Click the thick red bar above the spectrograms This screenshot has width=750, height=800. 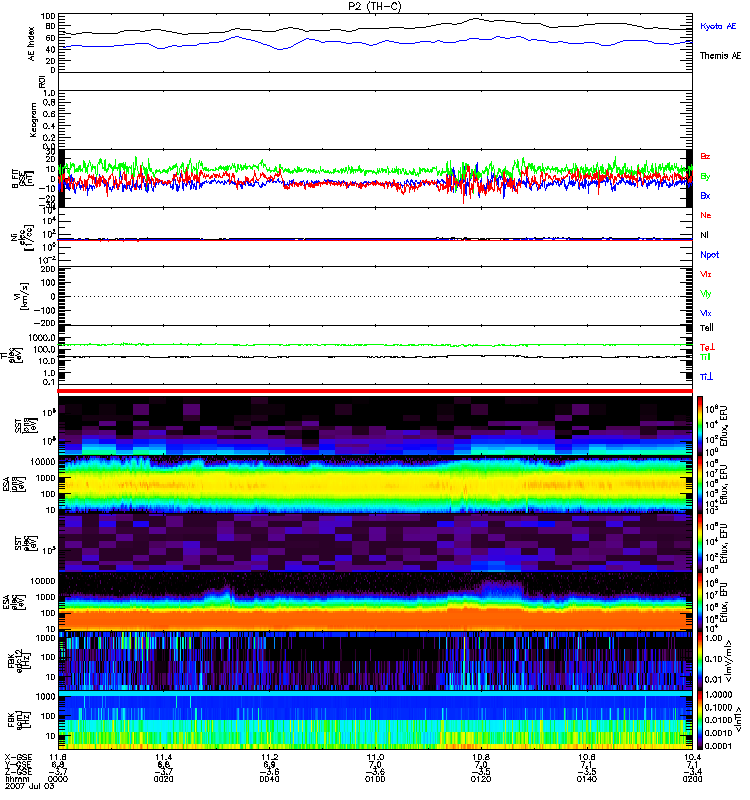click(375, 391)
